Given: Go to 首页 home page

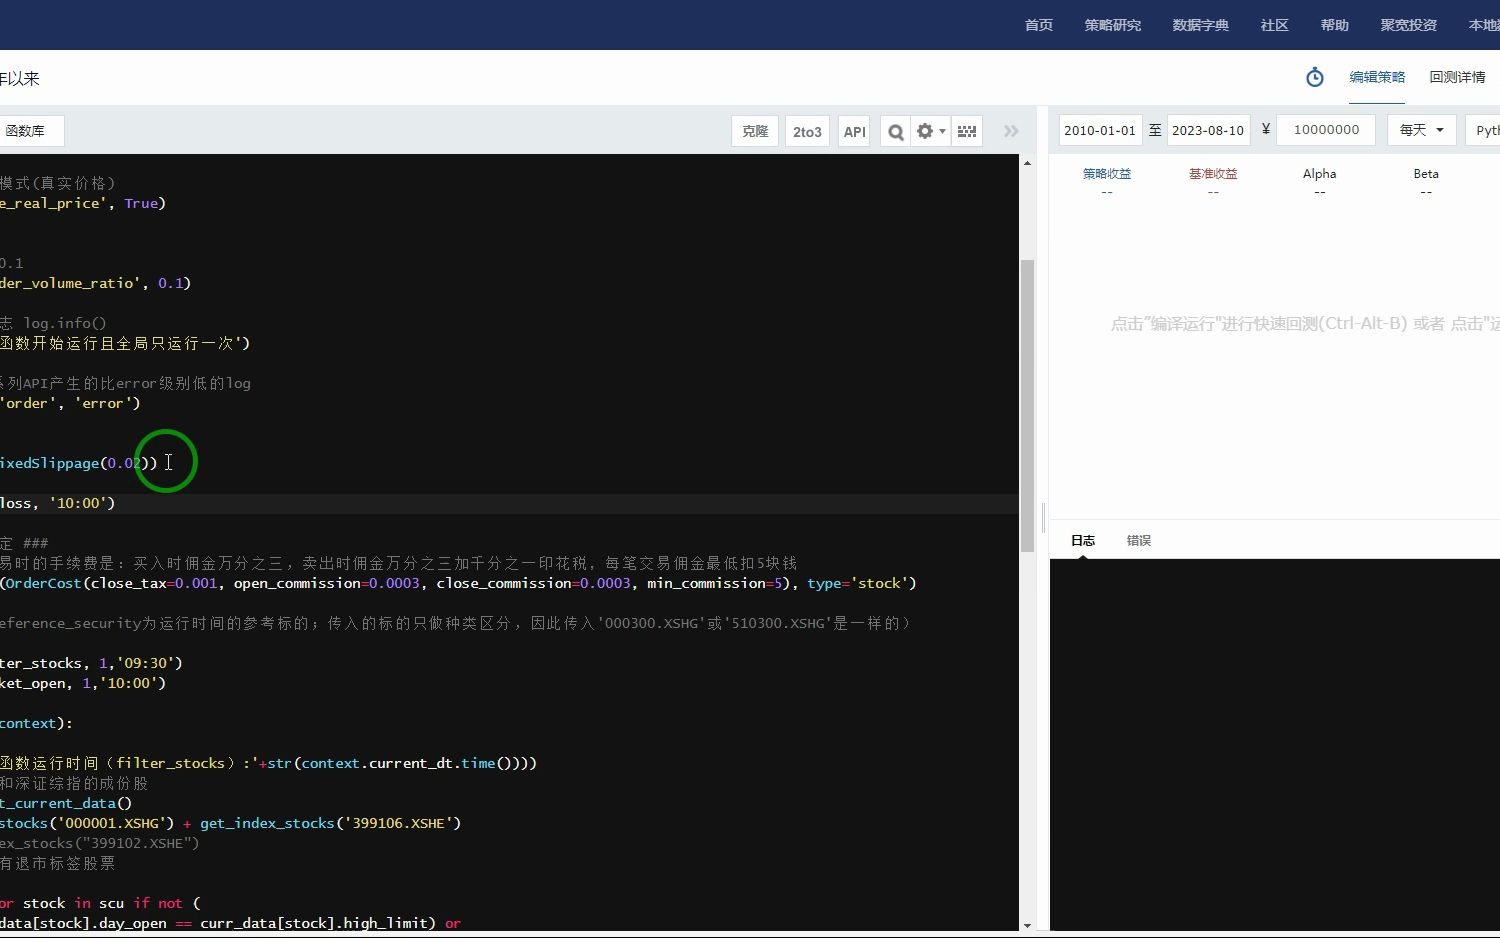Looking at the screenshot, I should pos(1039,25).
